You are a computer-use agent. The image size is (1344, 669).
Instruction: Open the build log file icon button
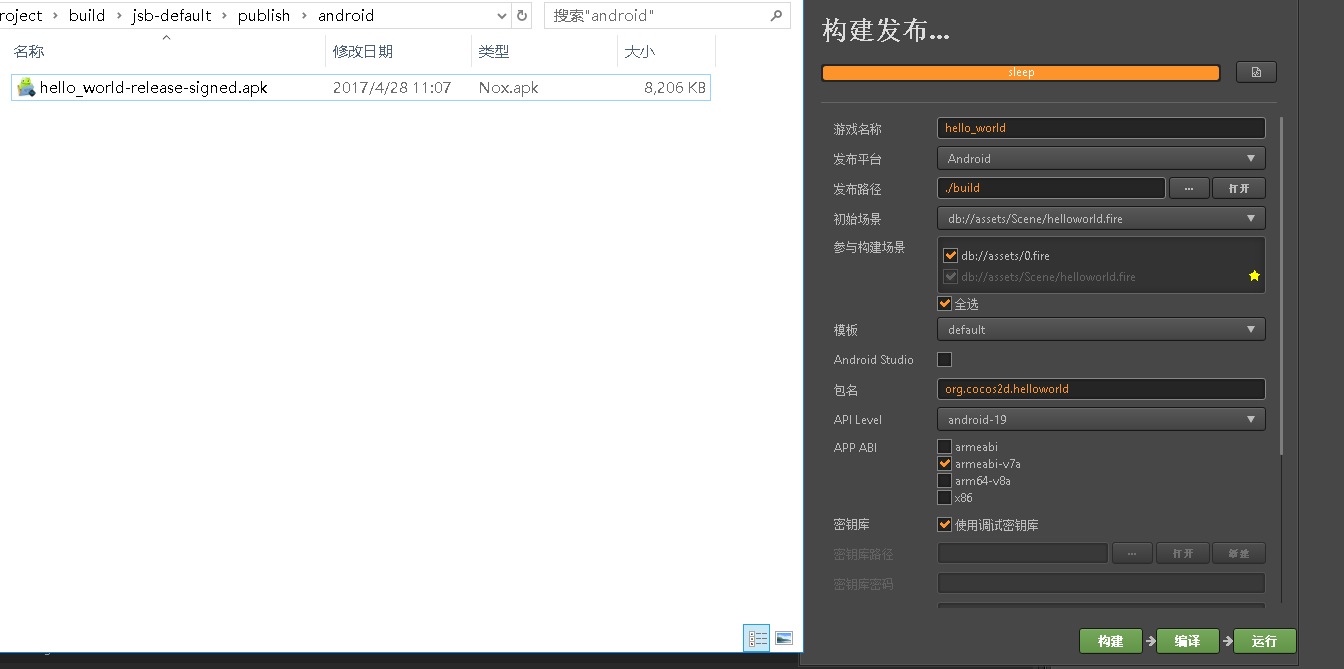[x=1256, y=72]
